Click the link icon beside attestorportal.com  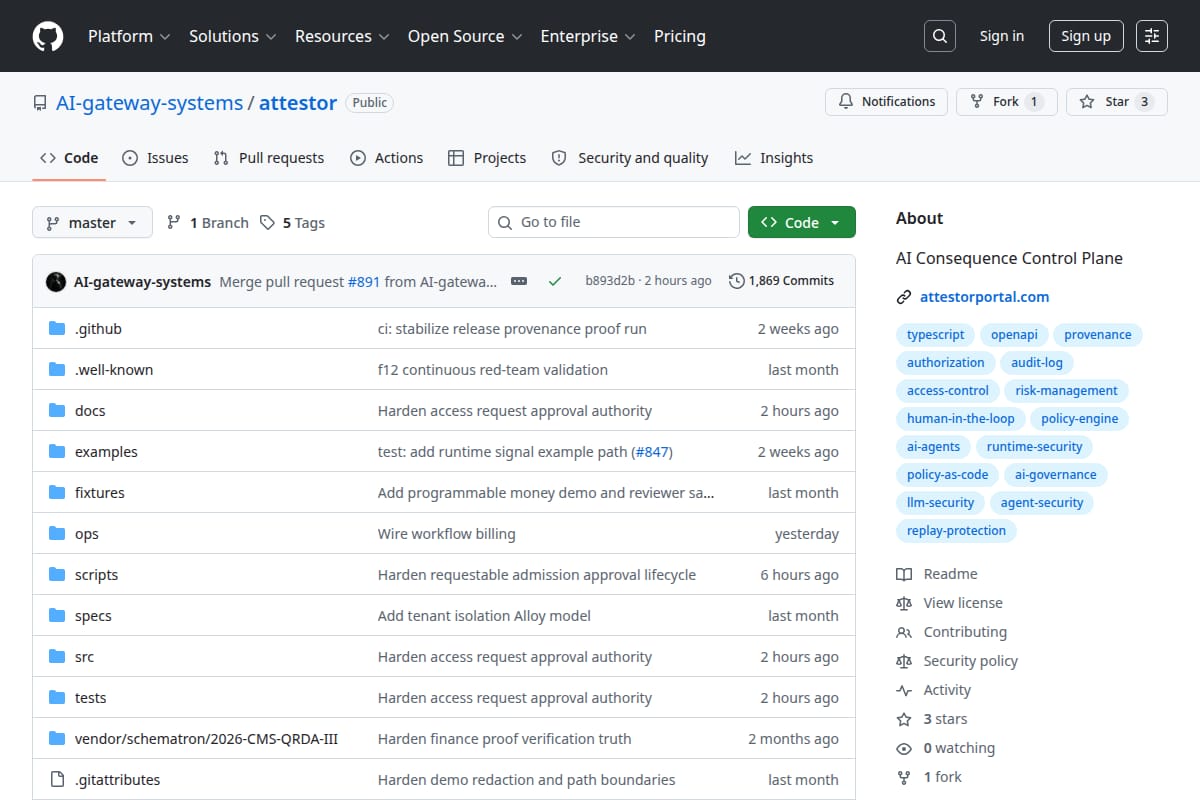point(904,297)
